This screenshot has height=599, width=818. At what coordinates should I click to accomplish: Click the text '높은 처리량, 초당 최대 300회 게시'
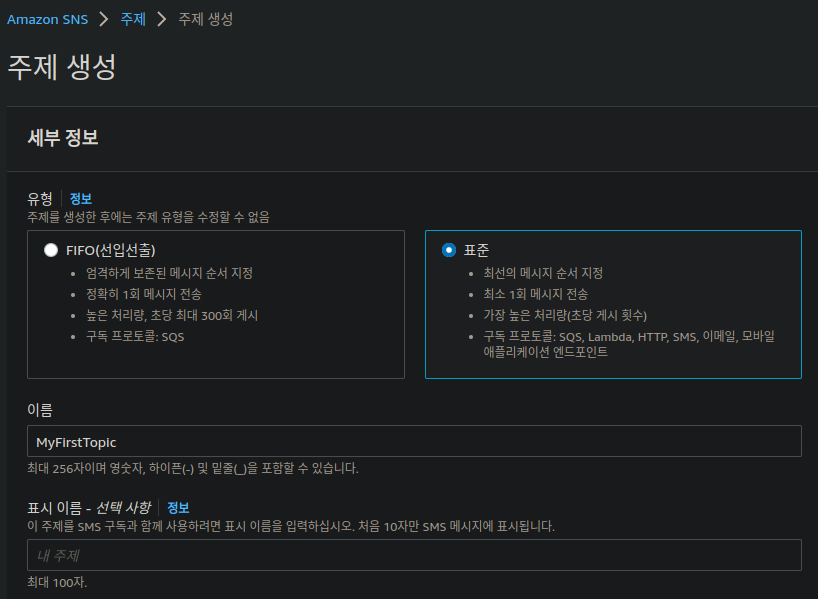(x=172, y=316)
